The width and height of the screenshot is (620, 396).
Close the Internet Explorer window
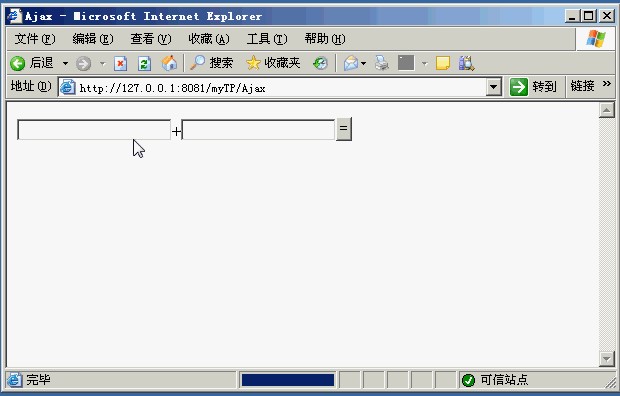(x=607, y=16)
